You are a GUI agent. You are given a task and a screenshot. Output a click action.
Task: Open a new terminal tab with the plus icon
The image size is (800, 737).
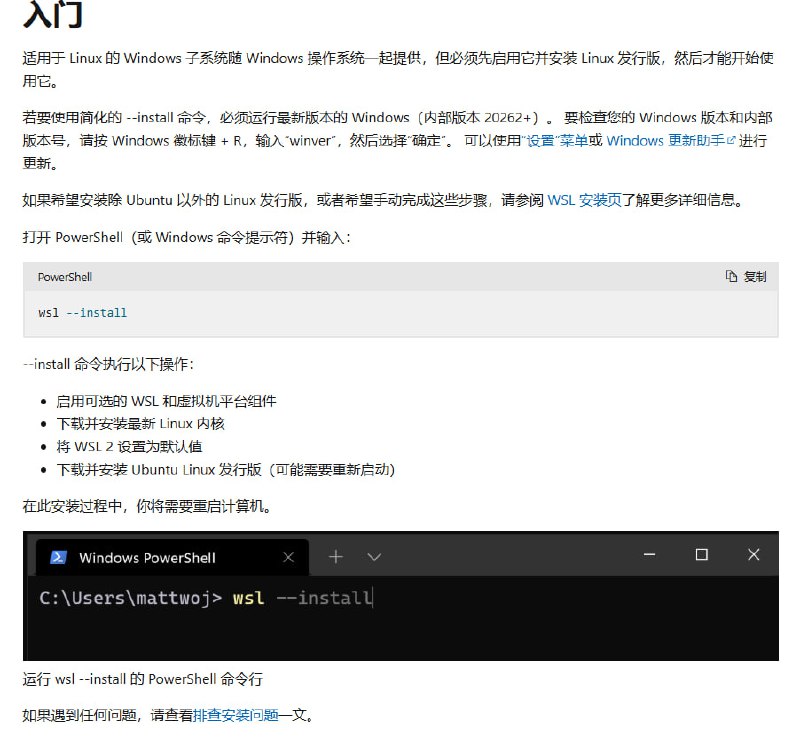pos(335,556)
